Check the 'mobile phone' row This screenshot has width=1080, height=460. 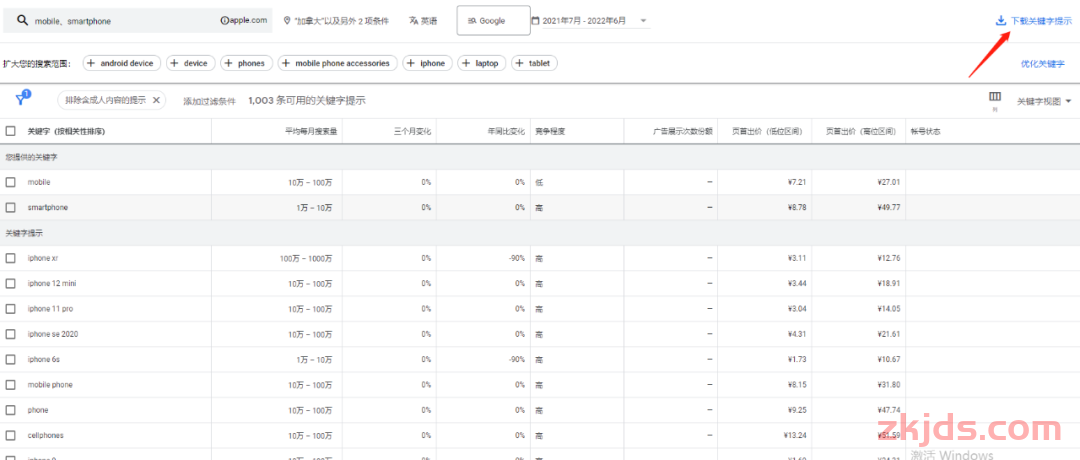point(10,385)
